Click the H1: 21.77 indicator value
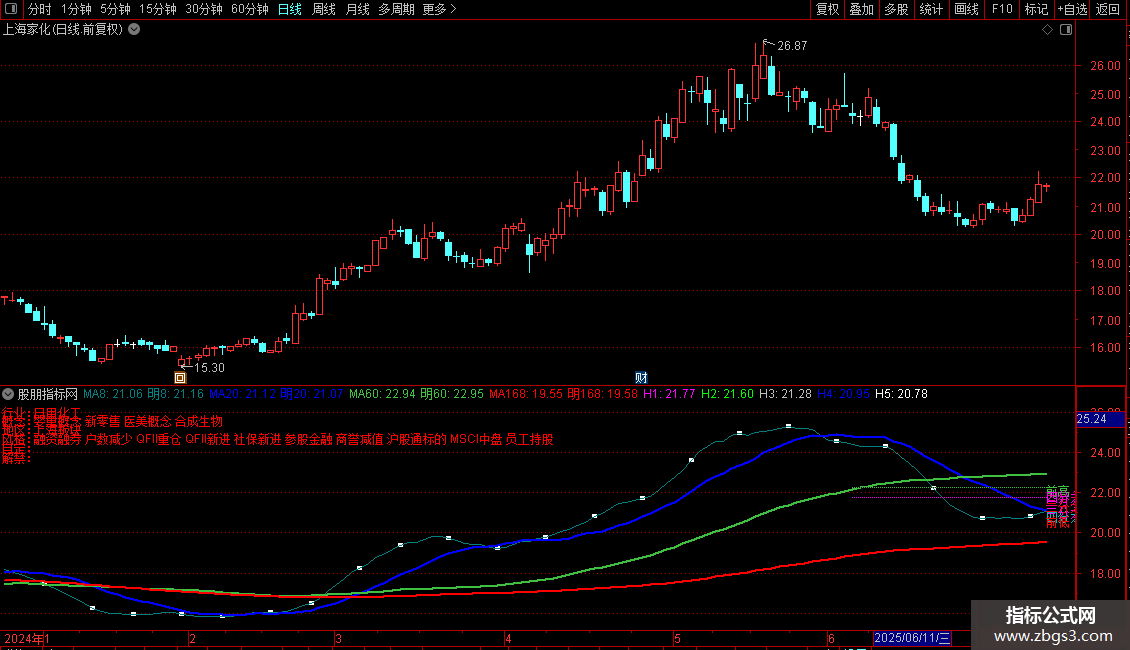The height and width of the screenshot is (650, 1130). pos(669,394)
